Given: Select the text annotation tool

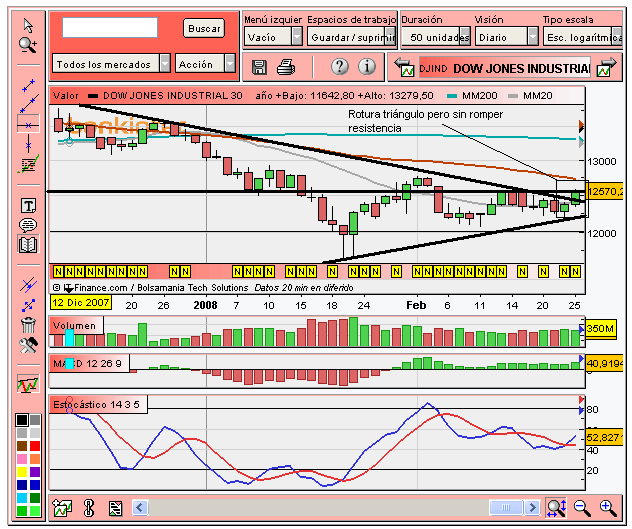Looking at the screenshot, I should click(x=28, y=206).
